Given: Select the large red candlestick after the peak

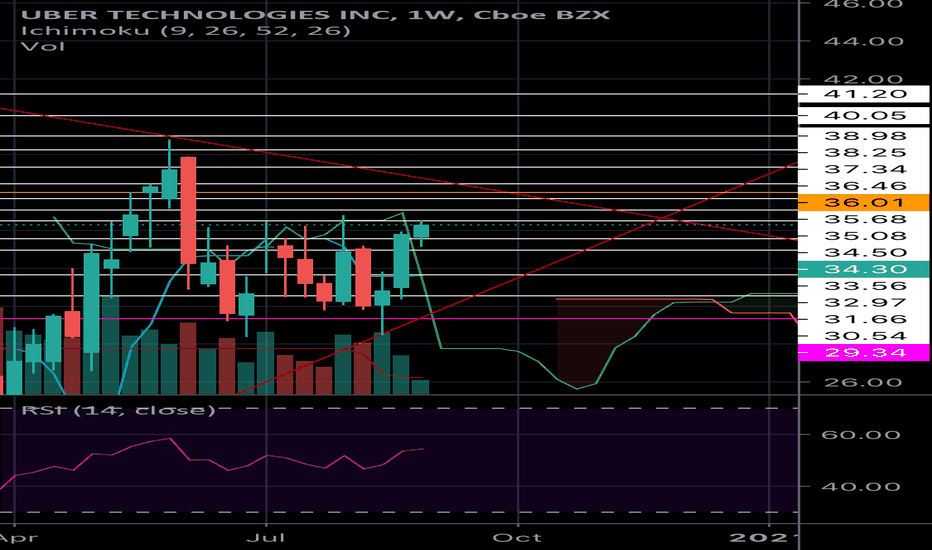Looking at the screenshot, I should click(x=188, y=210).
